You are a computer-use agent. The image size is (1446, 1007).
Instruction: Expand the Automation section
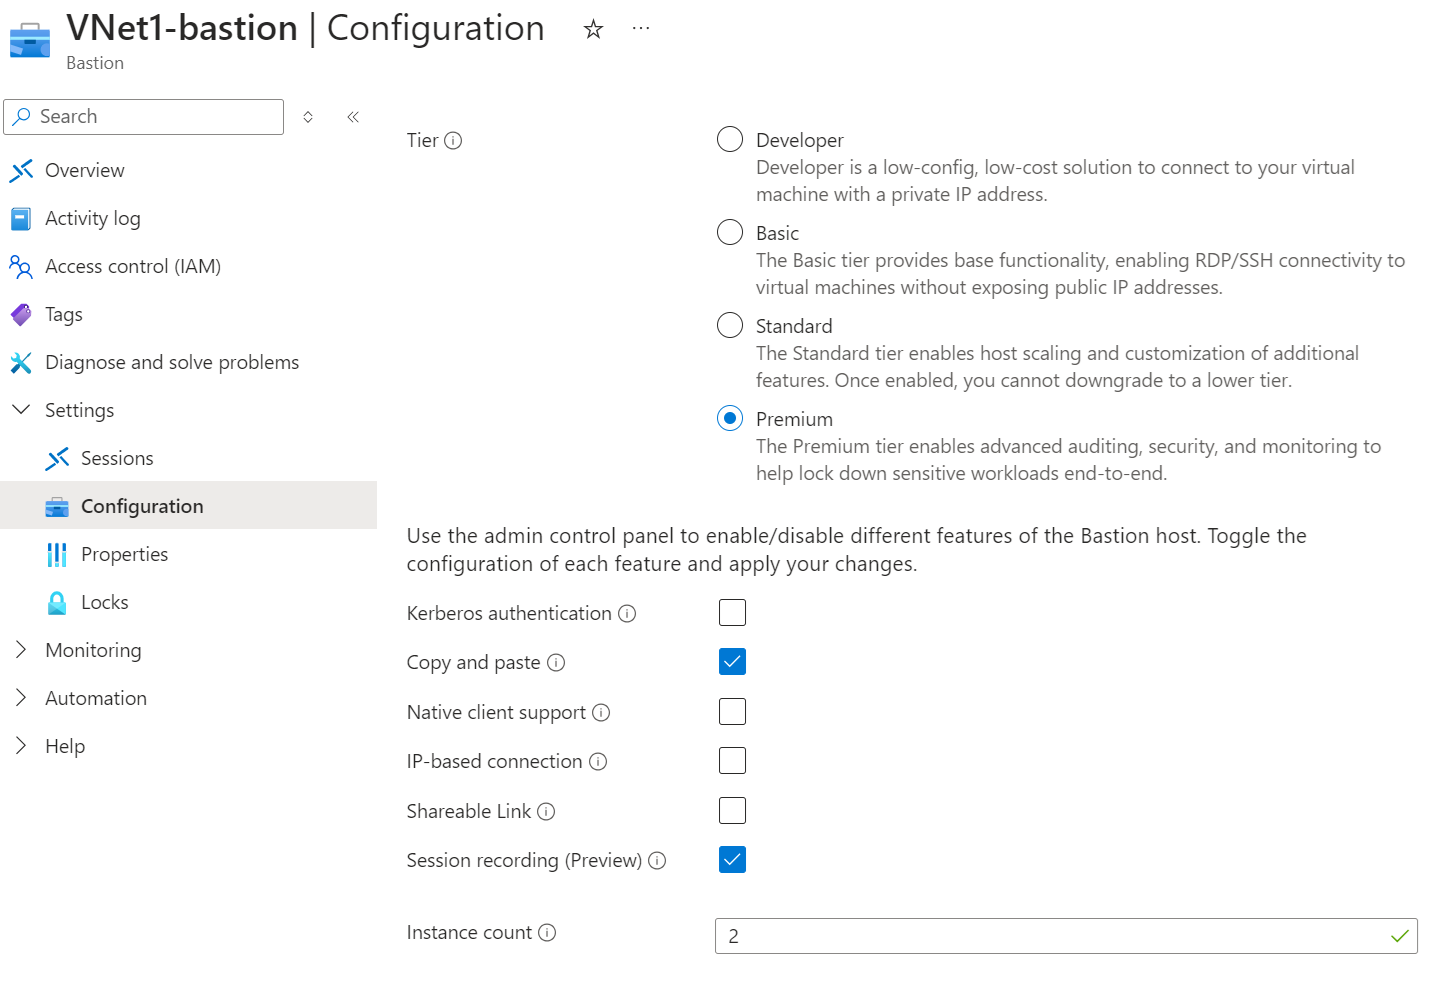coord(21,698)
